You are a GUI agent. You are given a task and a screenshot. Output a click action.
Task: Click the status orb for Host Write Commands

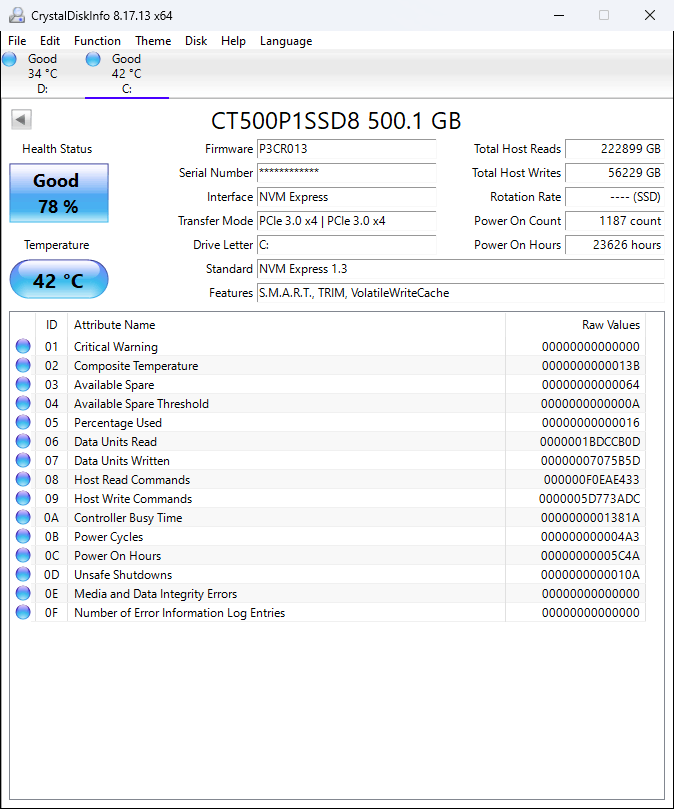point(23,498)
